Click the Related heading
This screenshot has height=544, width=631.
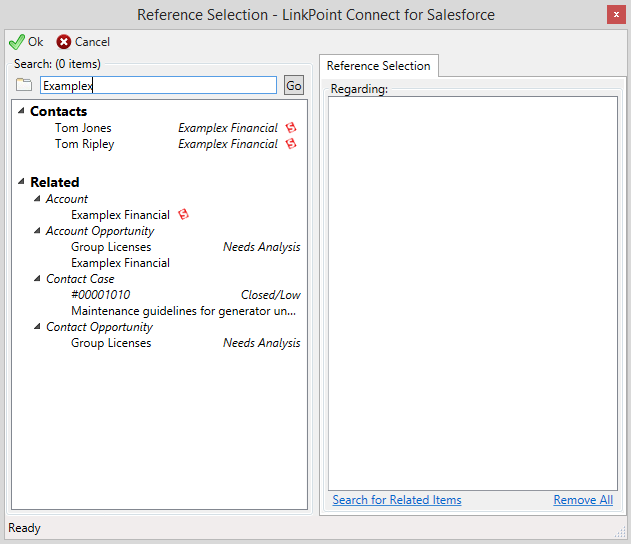55,182
